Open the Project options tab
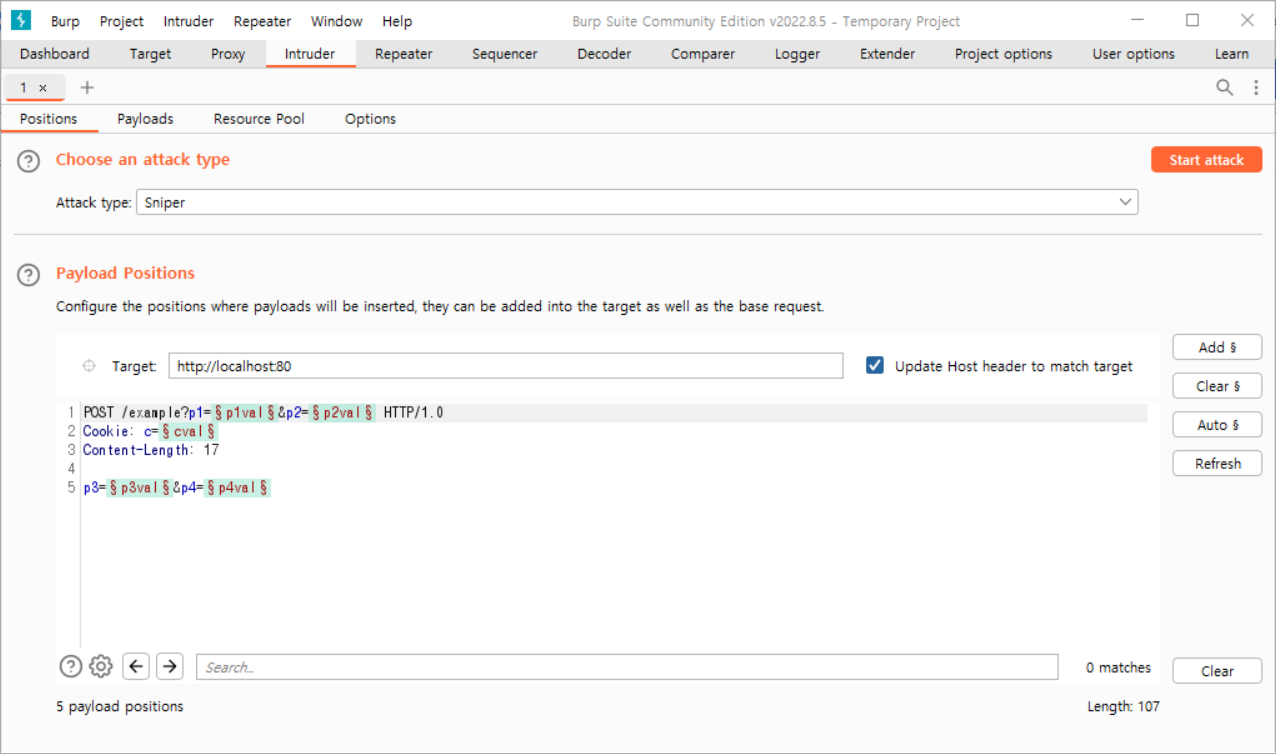 coord(1003,54)
